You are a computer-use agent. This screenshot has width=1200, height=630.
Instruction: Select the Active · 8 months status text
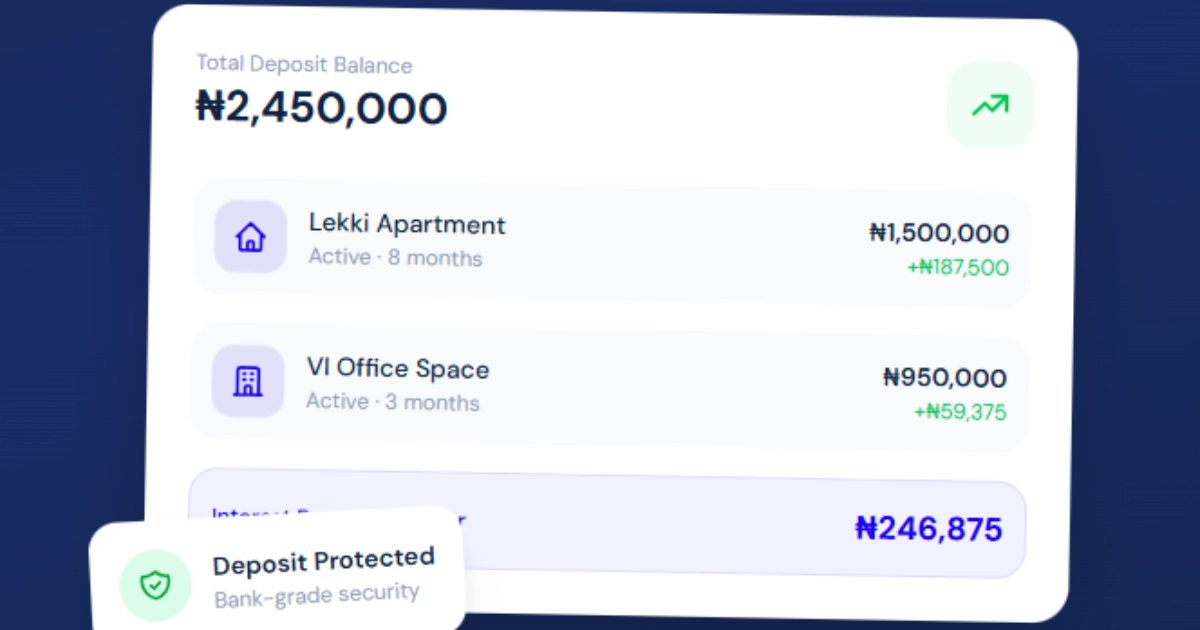click(x=393, y=258)
